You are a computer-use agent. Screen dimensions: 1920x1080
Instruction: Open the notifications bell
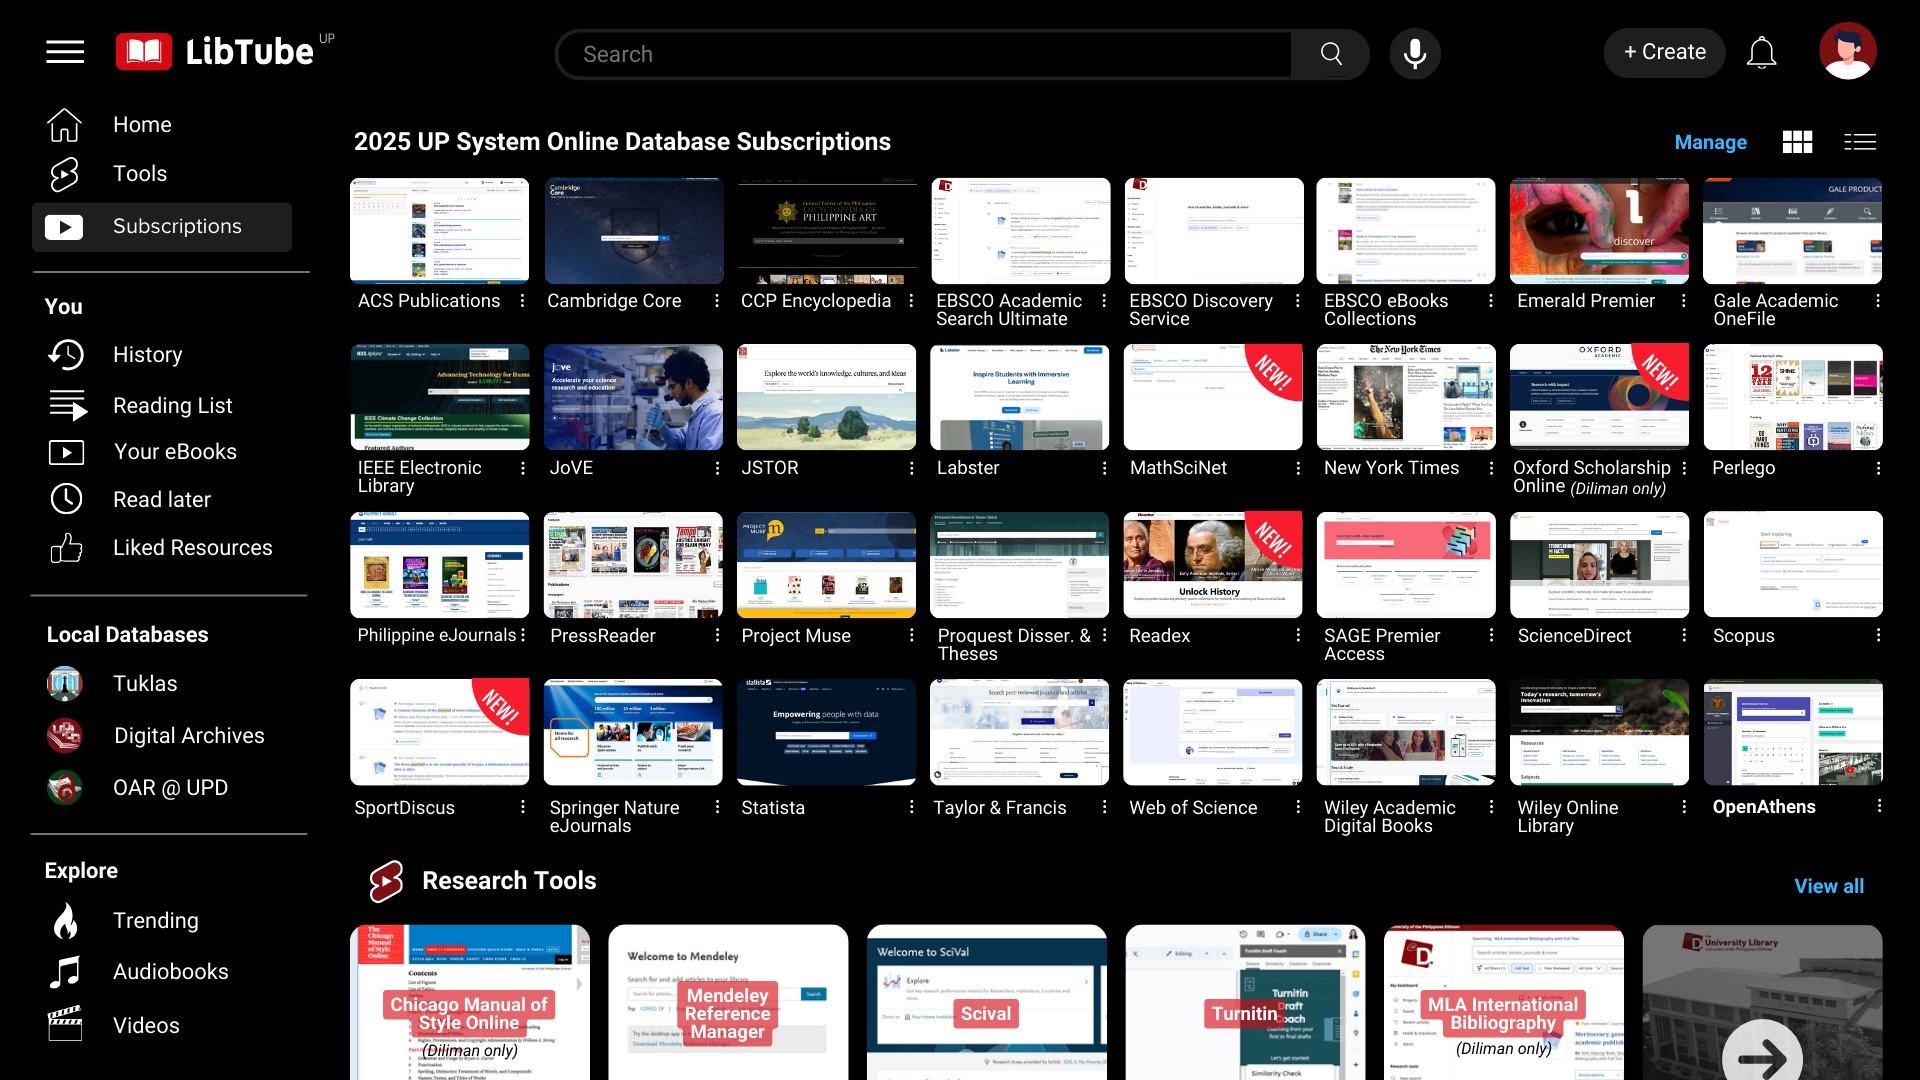1761,53
